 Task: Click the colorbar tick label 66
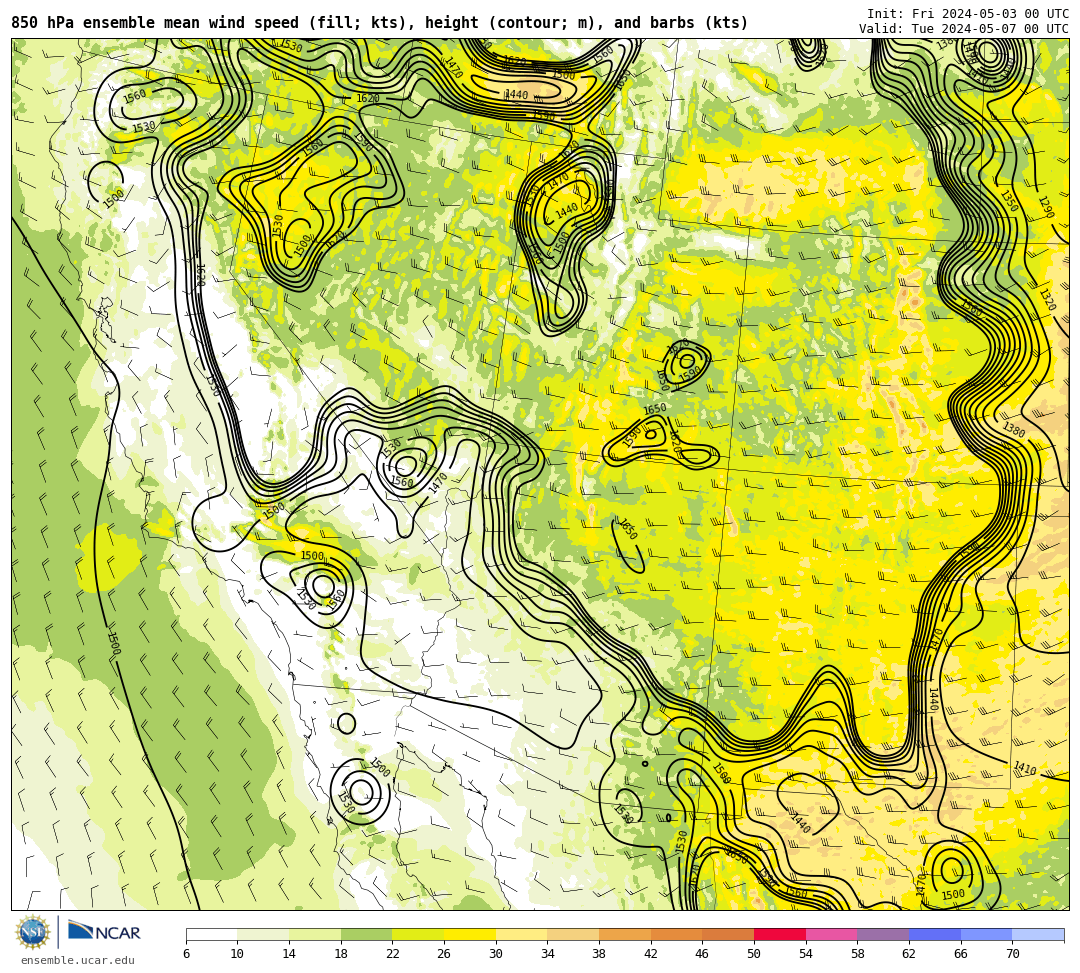(x=961, y=954)
